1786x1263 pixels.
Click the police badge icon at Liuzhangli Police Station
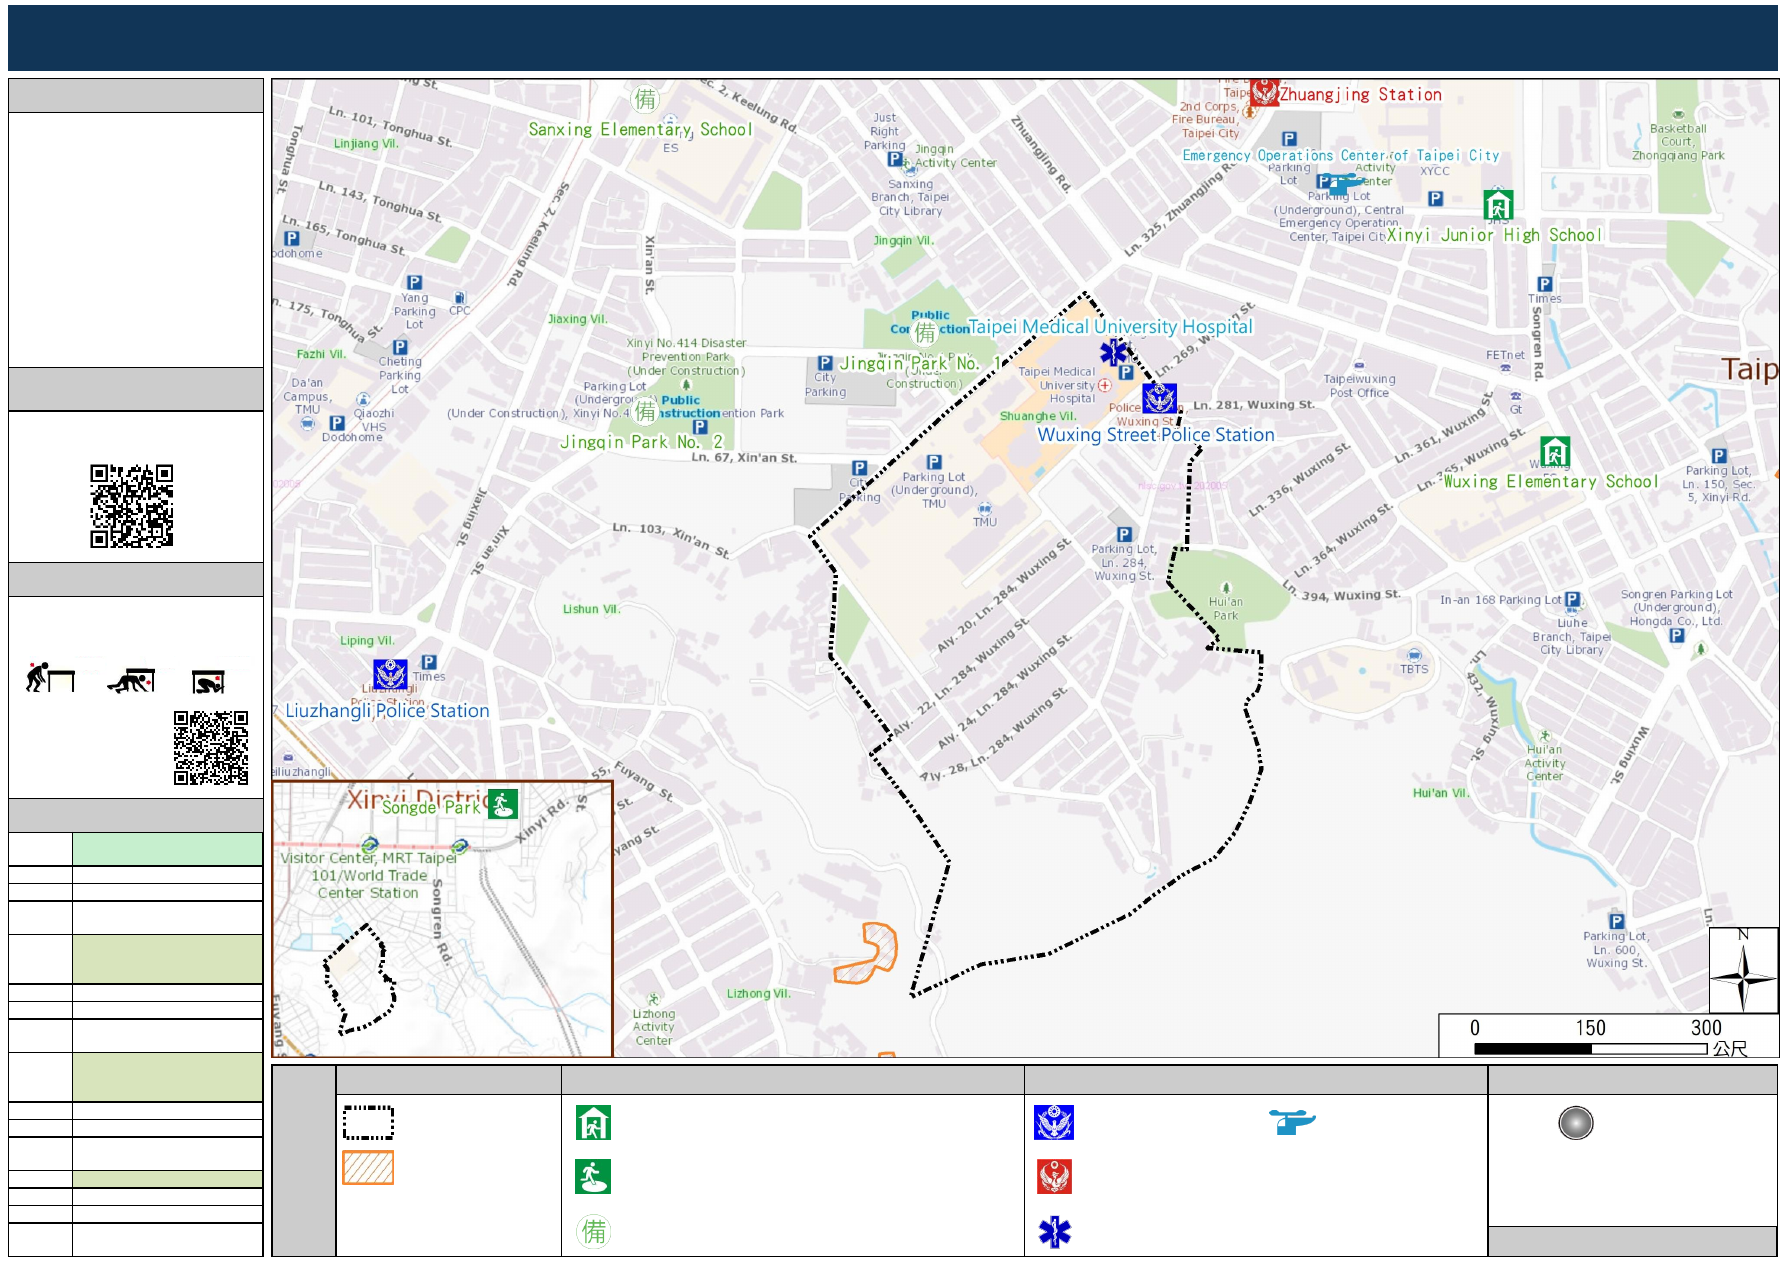point(390,674)
